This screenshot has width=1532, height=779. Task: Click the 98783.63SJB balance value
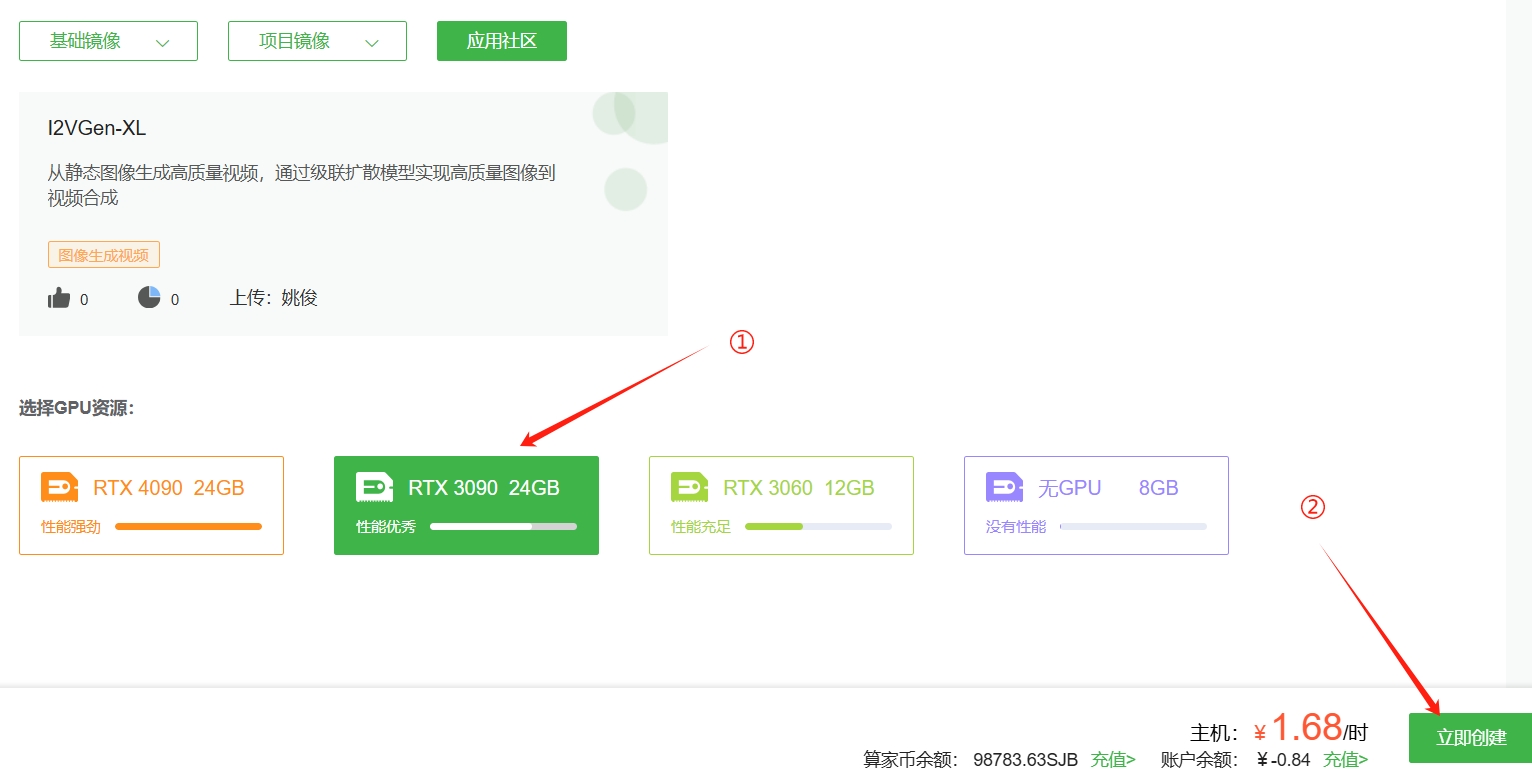click(x=1025, y=760)
